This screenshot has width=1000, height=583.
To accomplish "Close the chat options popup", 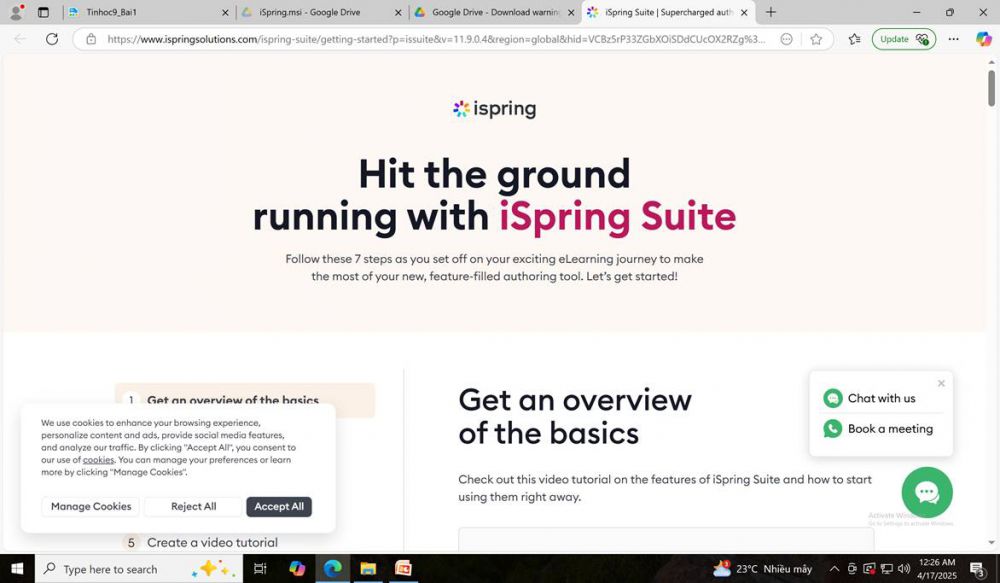I will tap(941, 383).
